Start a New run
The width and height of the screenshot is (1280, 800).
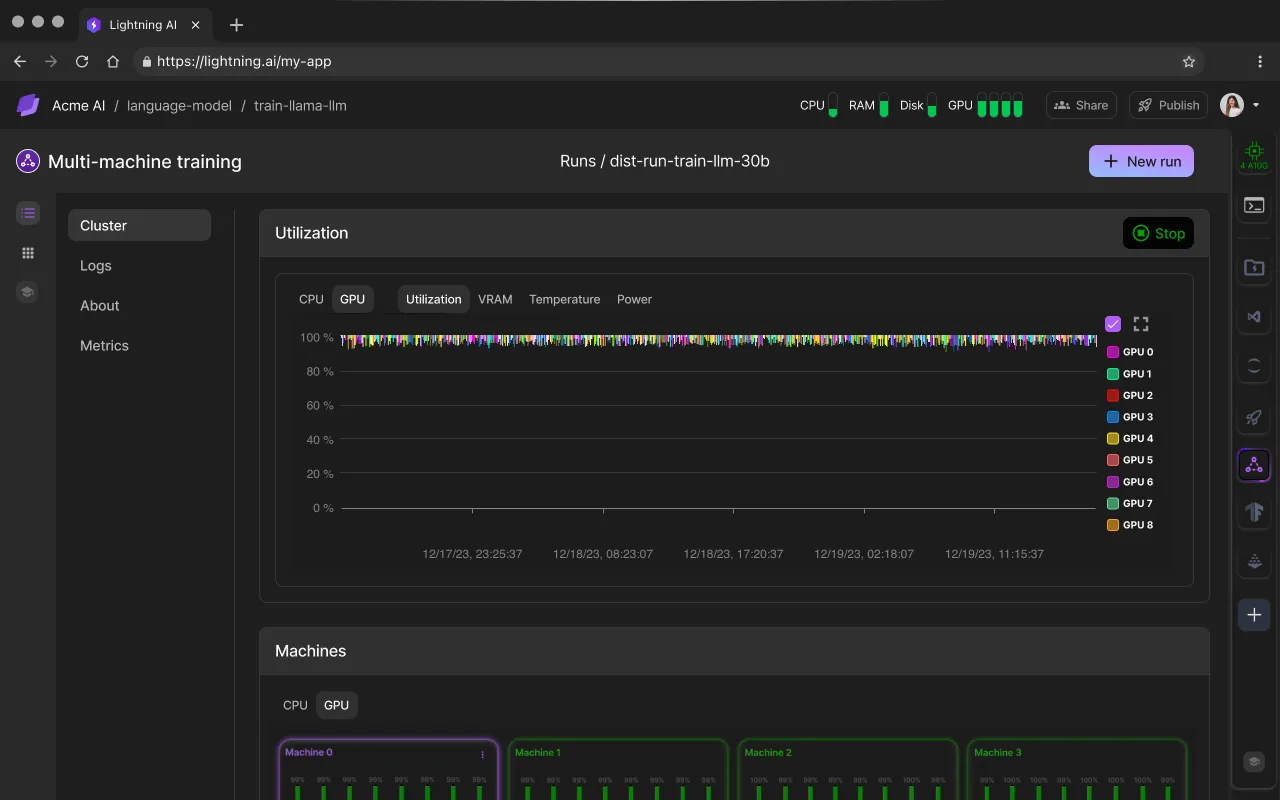tap(1141, 161)
